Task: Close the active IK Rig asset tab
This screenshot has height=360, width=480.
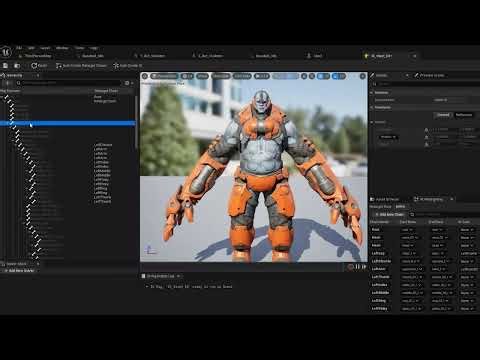Action: click(x=414, y=56)
